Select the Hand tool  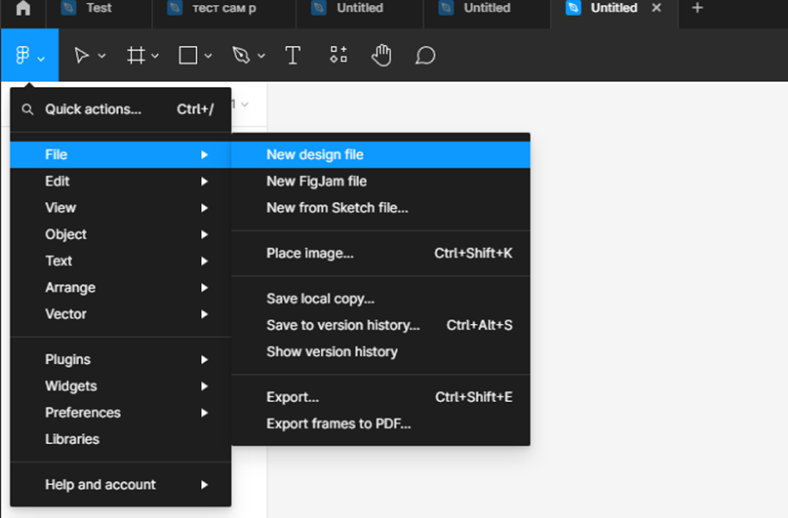[x=381, y=55]
